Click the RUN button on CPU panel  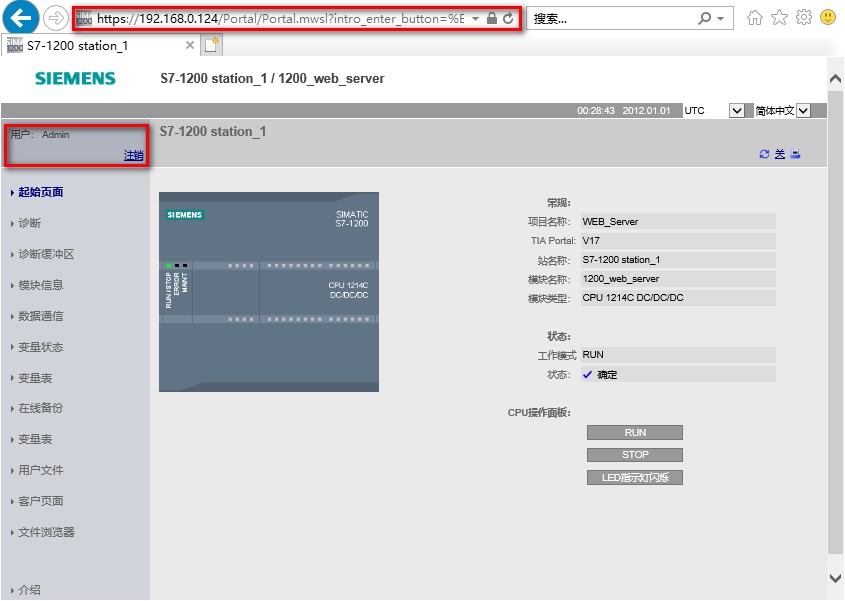635,433
